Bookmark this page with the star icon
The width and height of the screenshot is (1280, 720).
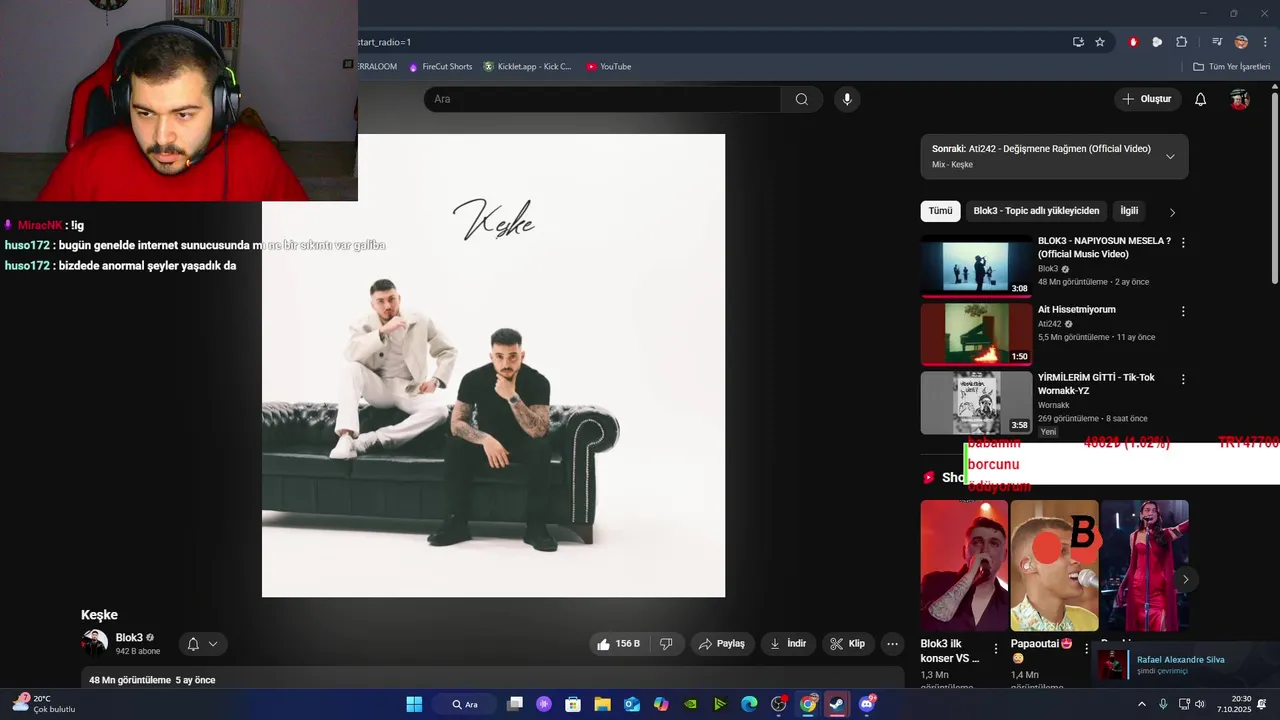(1100, 42)
